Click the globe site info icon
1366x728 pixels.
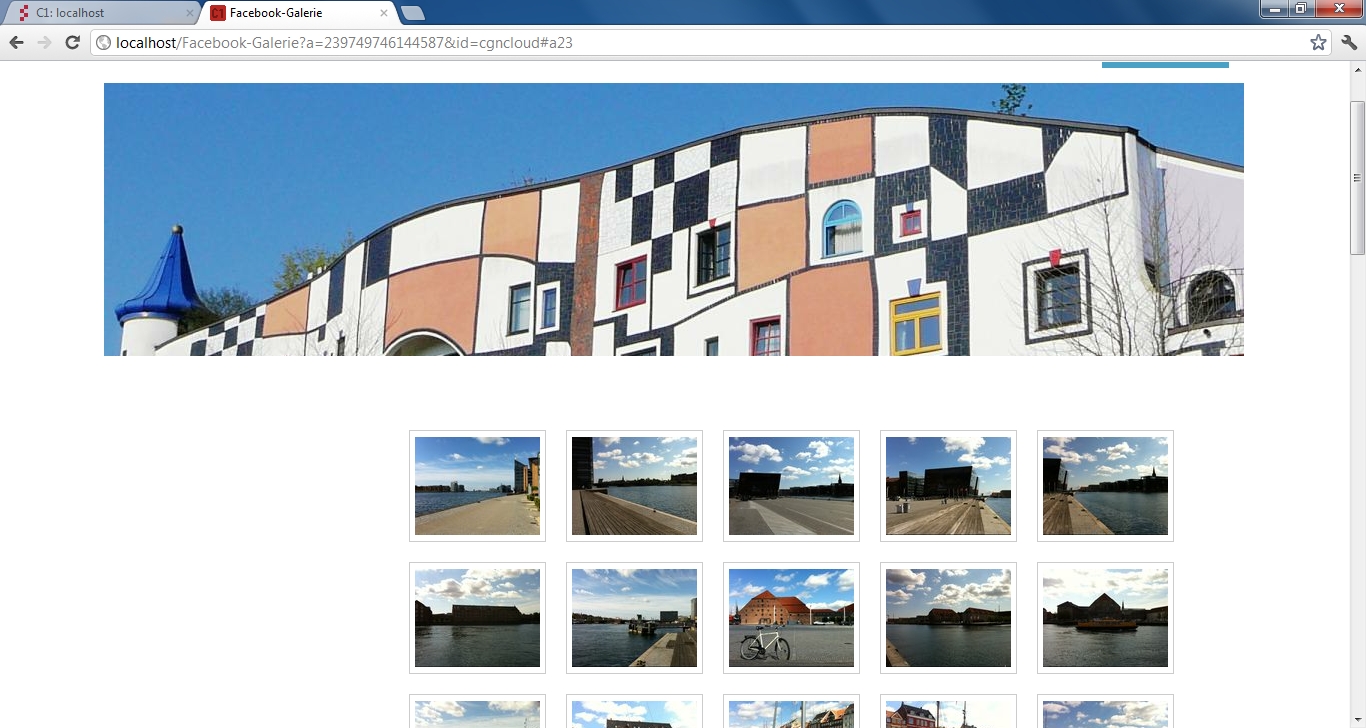point(103,43)
